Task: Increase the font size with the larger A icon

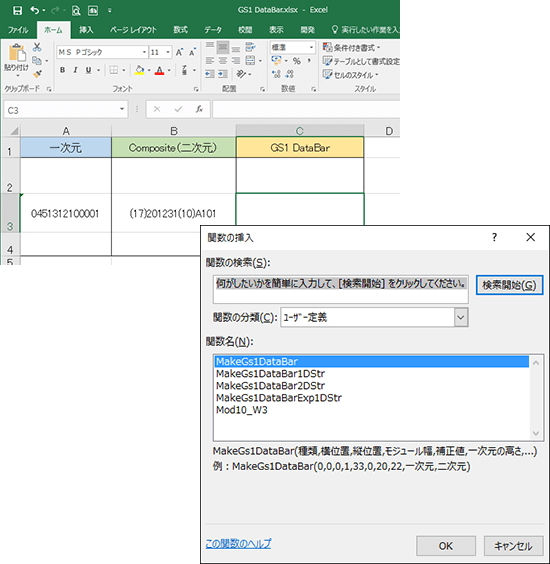Action: pos(179,53)
